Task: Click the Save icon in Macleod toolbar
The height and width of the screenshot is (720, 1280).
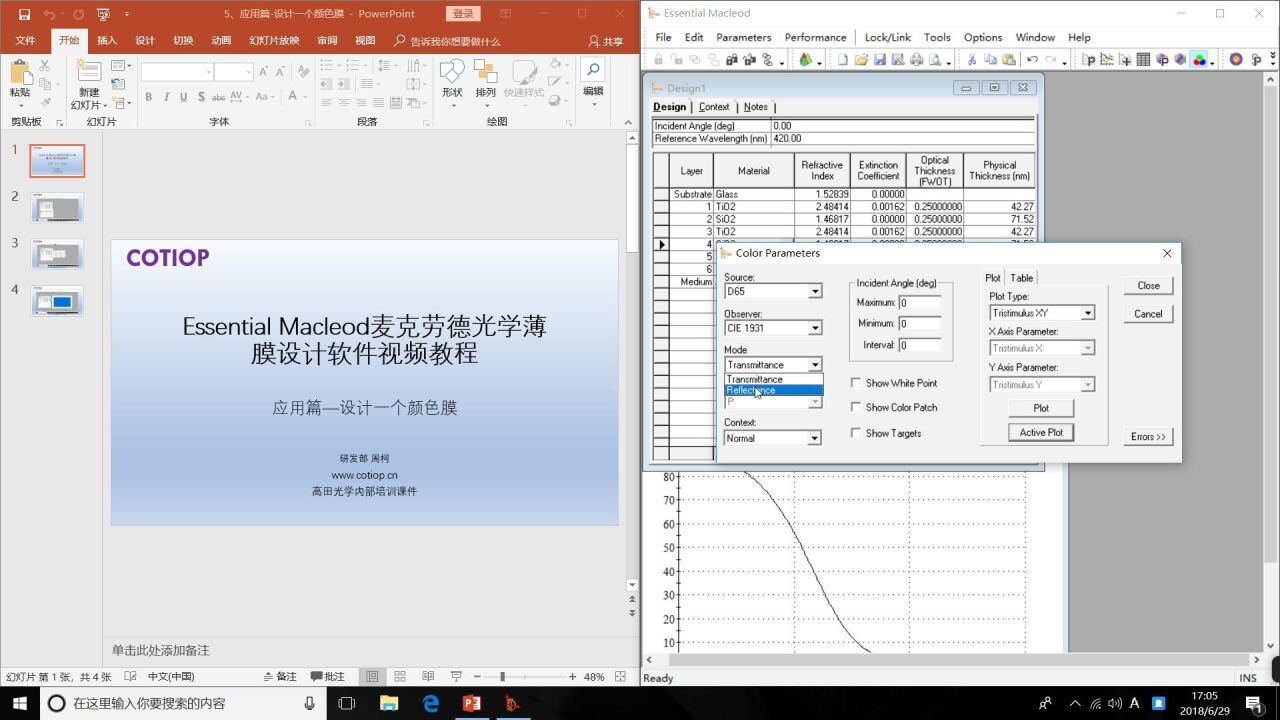Action: tap(879, 60)
